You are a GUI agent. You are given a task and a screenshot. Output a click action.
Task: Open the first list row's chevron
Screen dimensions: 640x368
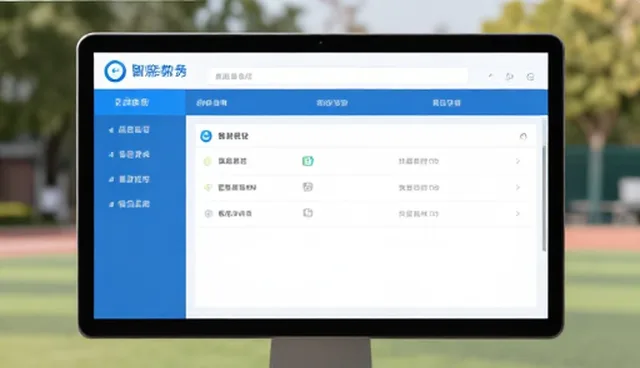tap(518, 161)
